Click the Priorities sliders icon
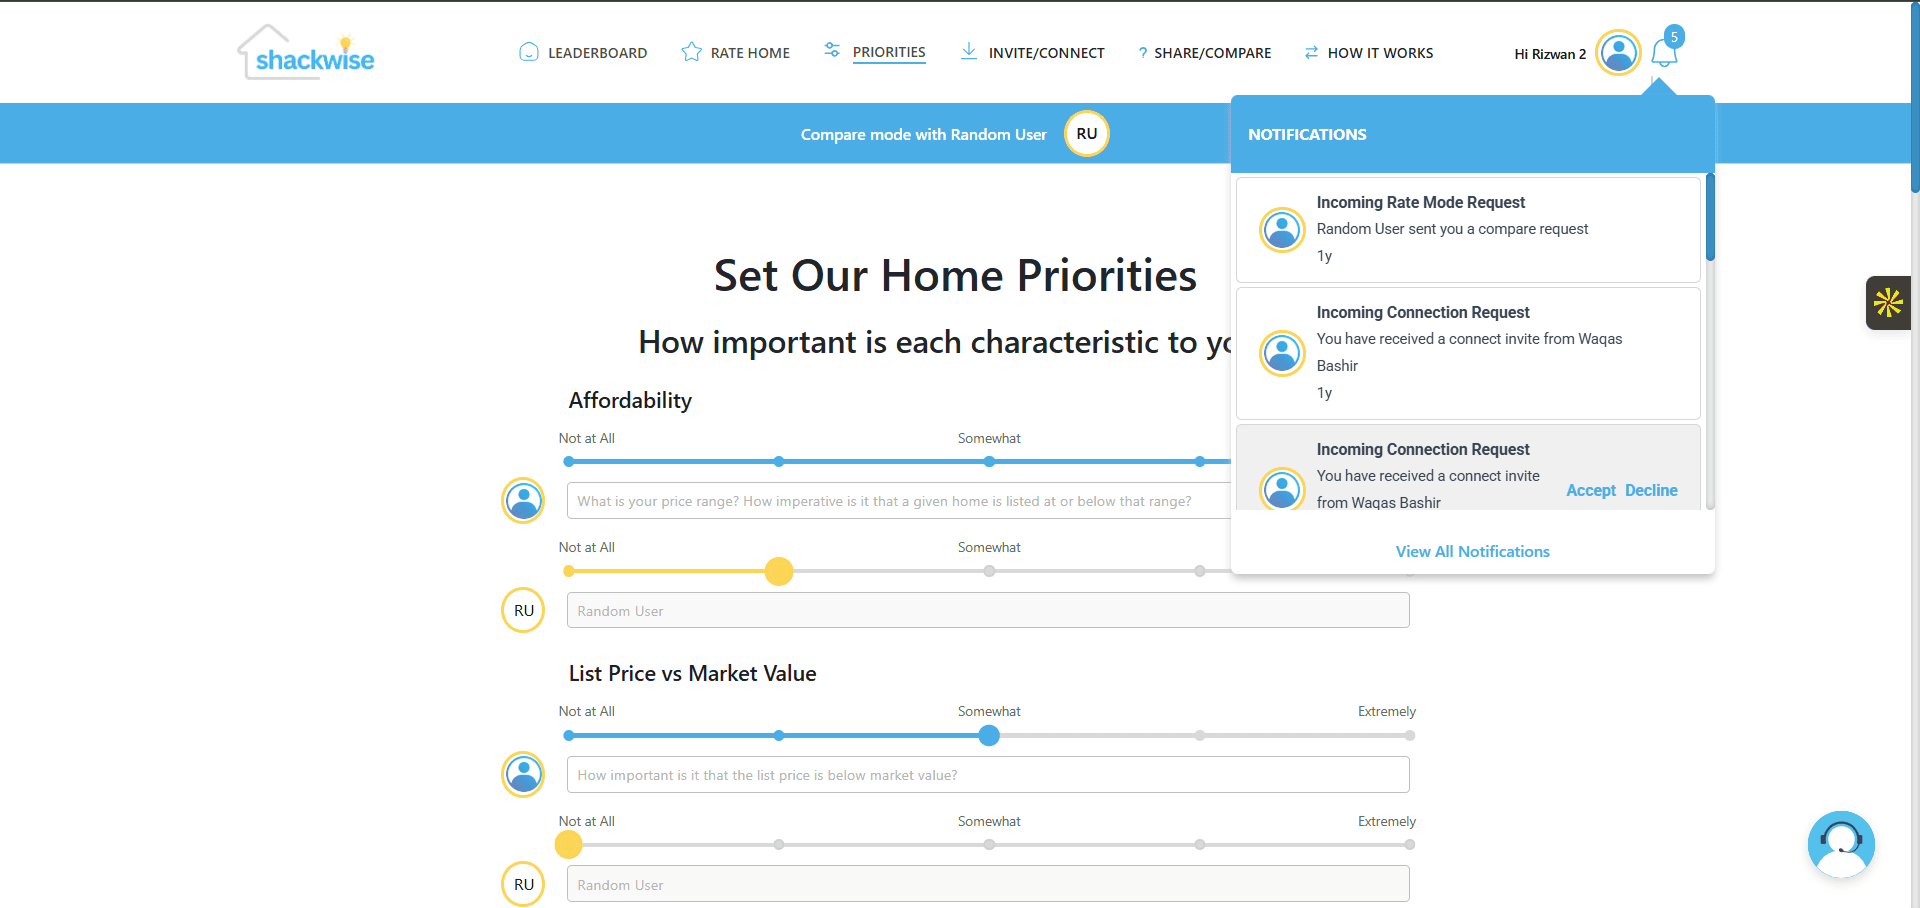1920x908 pixels. [832, 50]
